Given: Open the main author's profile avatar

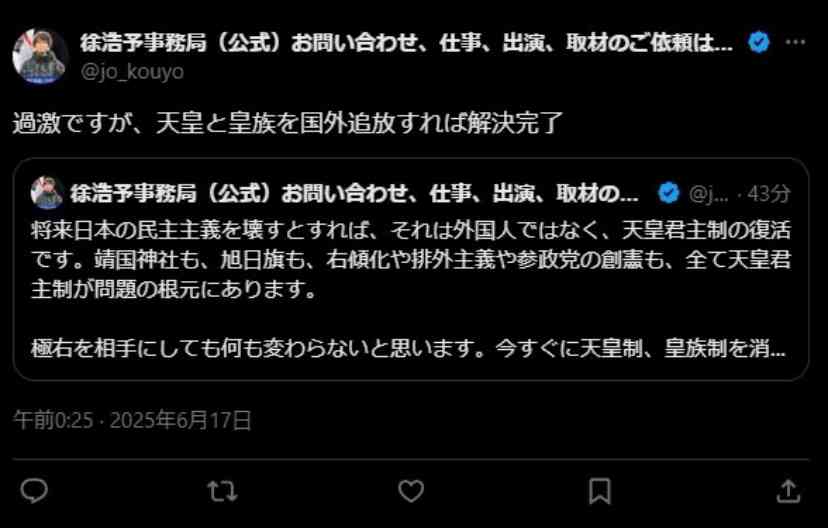Looking at the screenshot, I should pyautogui.click(x=40, y=56).
